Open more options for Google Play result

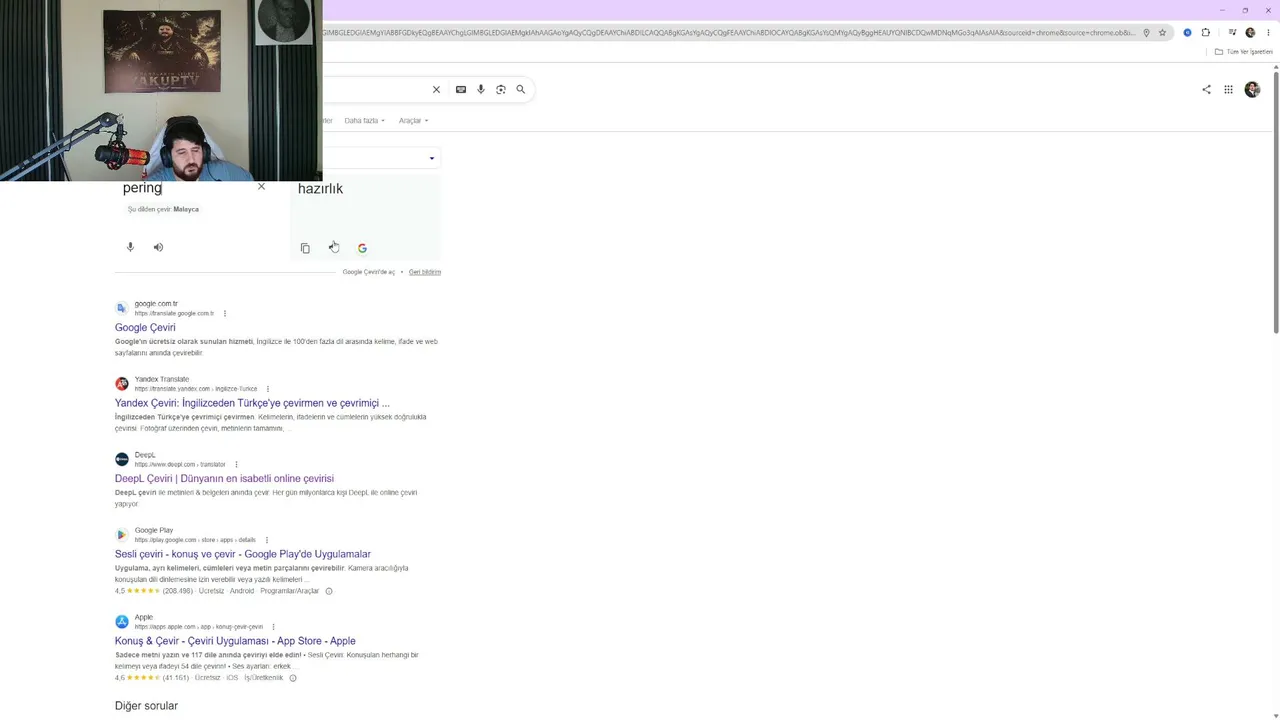[x=266, y=540]
